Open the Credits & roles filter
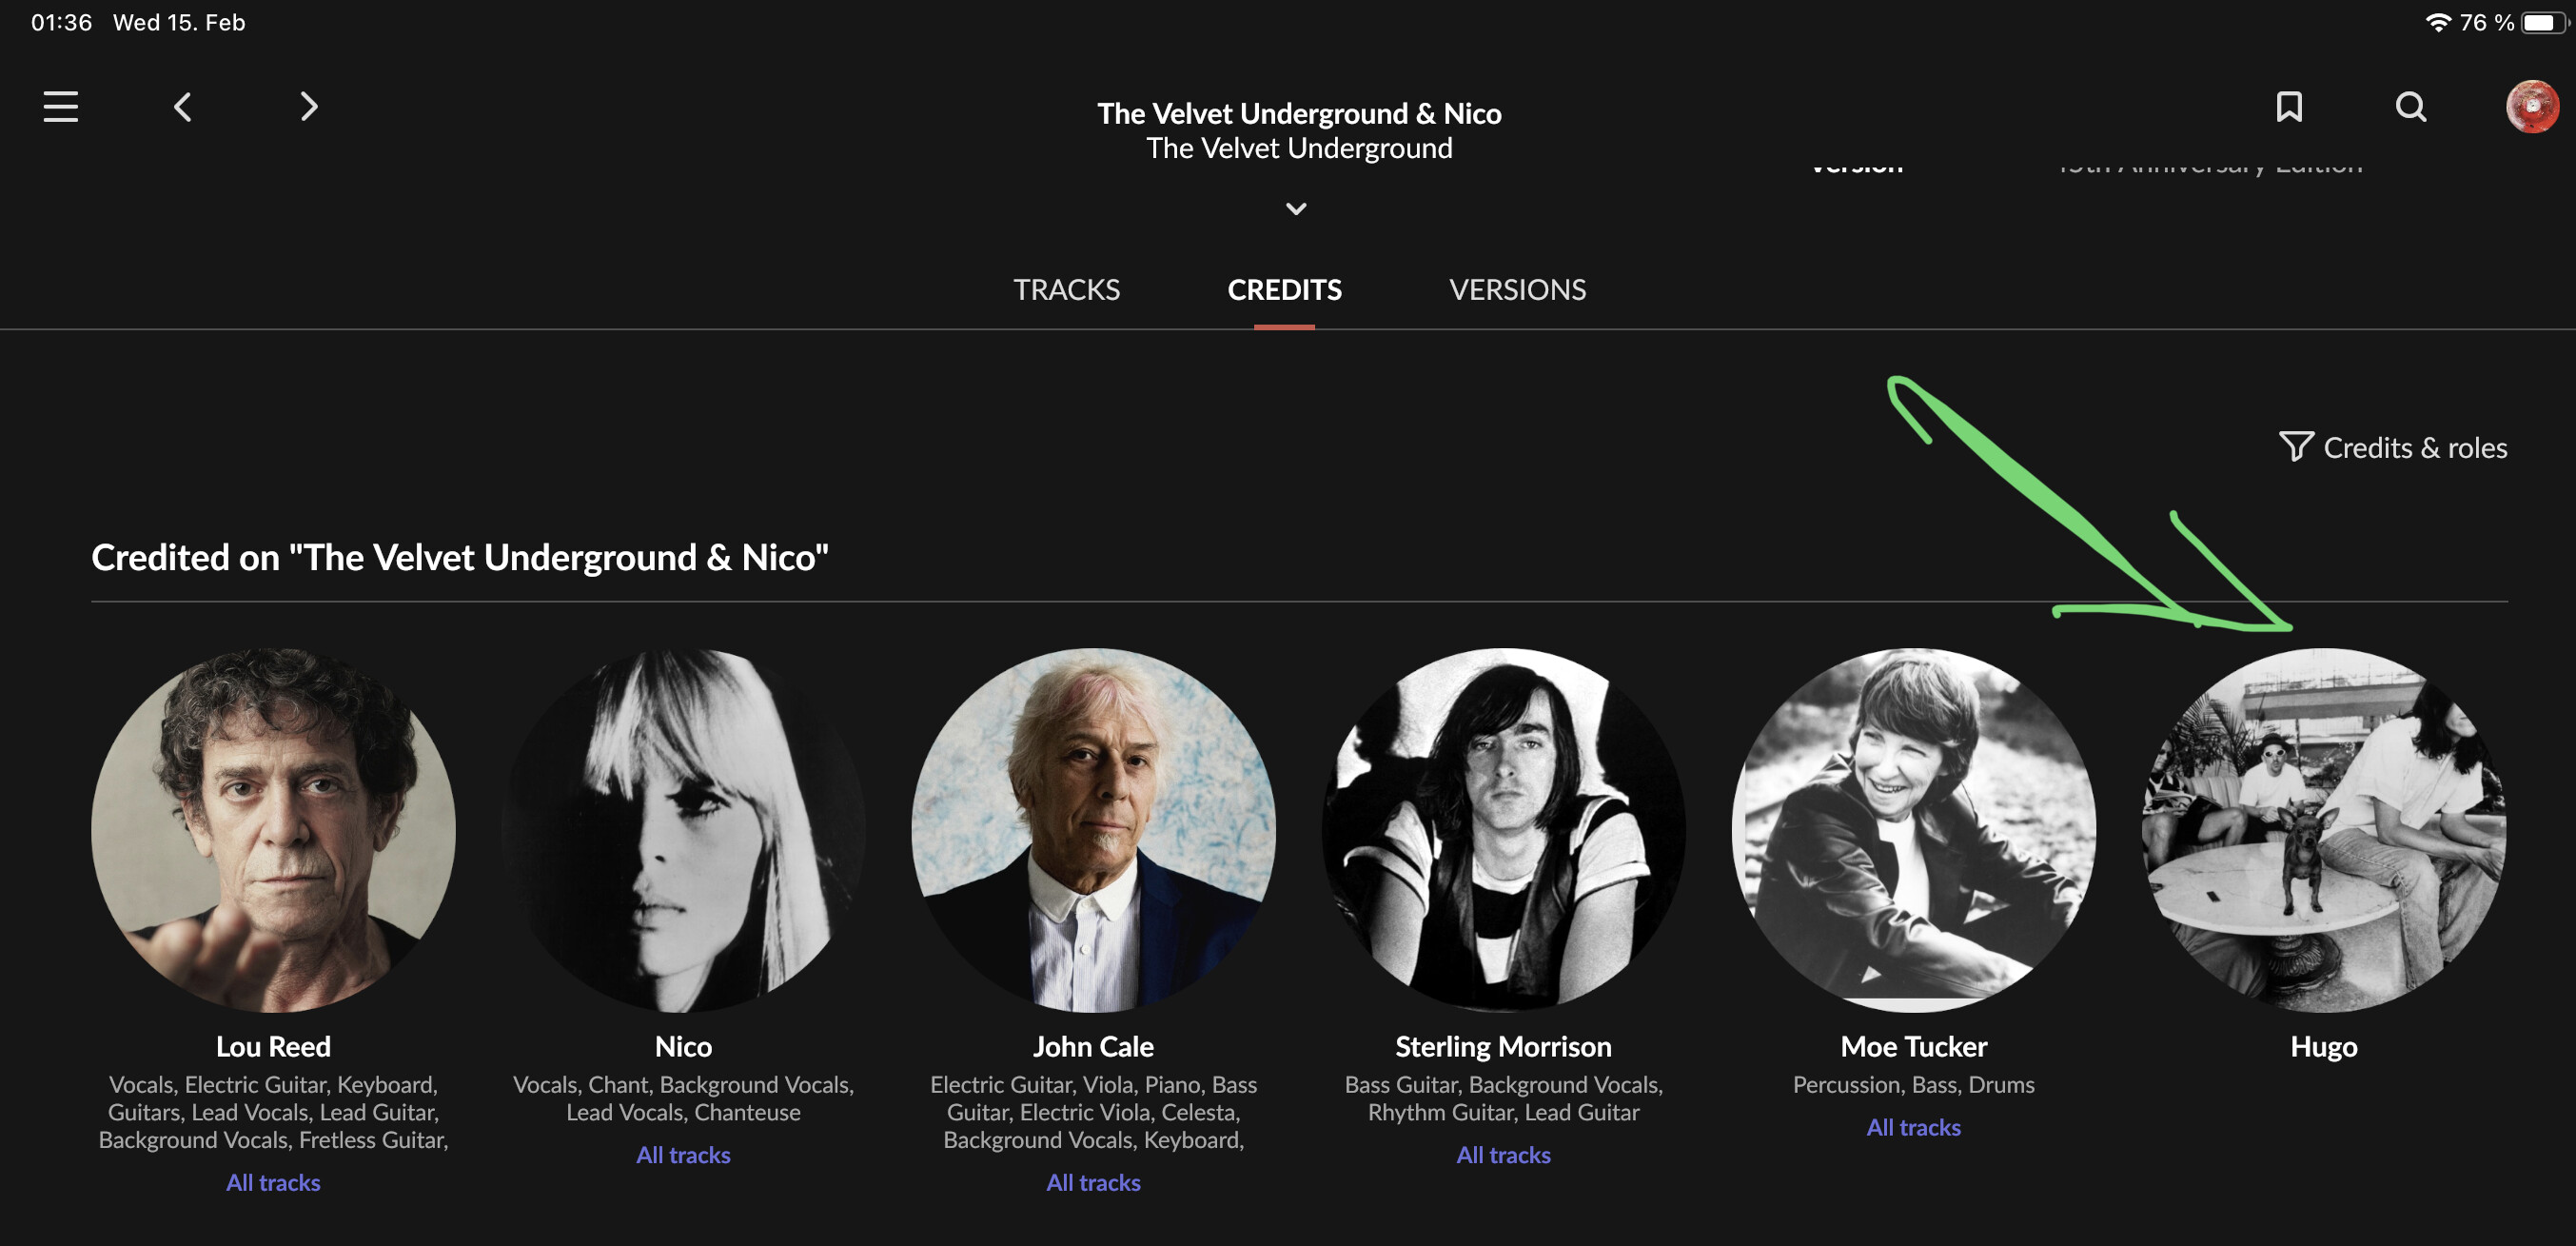The image size is (2576, 1246). 2393,447
